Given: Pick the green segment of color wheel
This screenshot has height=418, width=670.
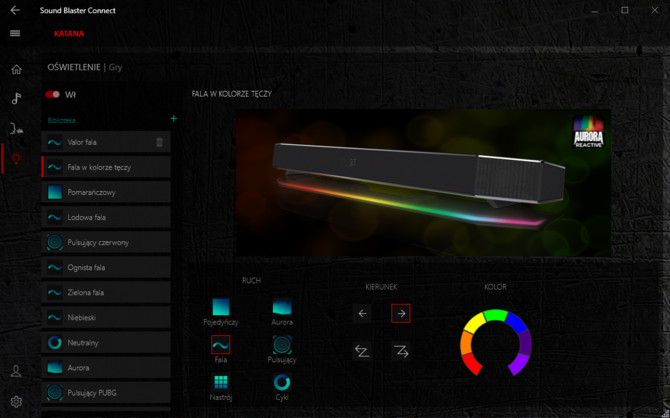Looking at the screenshot, I should point(495,315).
